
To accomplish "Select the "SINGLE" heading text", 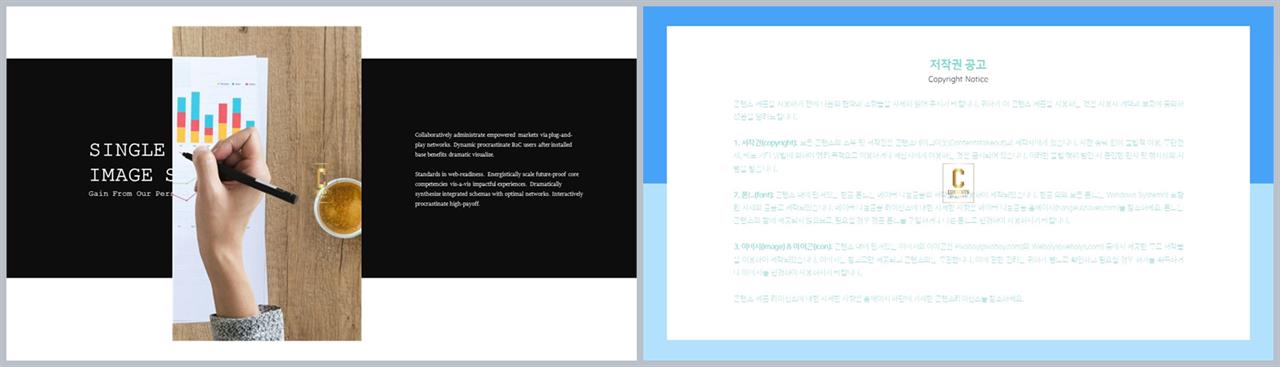I will (x=127, y=150).
